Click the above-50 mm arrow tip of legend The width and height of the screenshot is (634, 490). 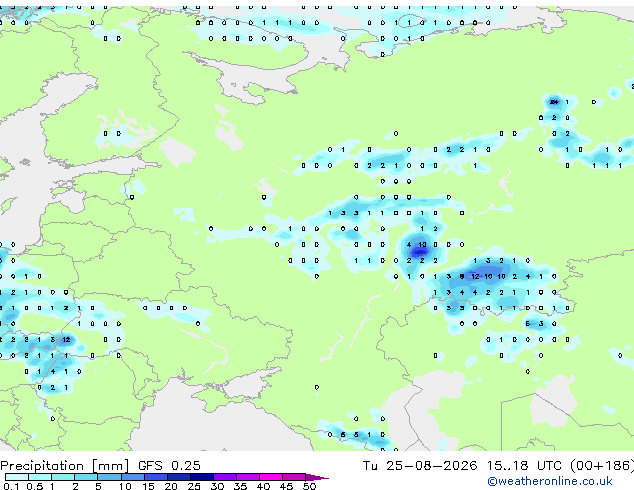317,477
